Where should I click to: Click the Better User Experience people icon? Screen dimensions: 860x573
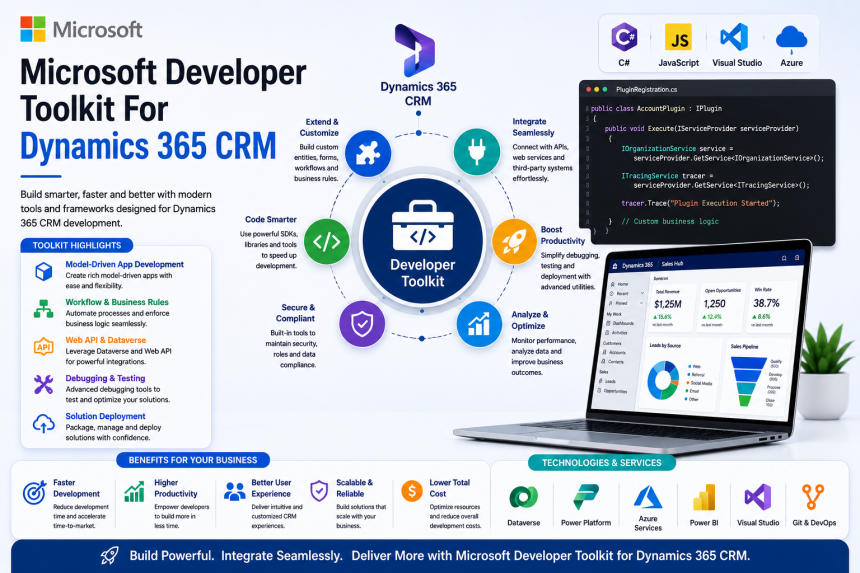click(235, 491)
